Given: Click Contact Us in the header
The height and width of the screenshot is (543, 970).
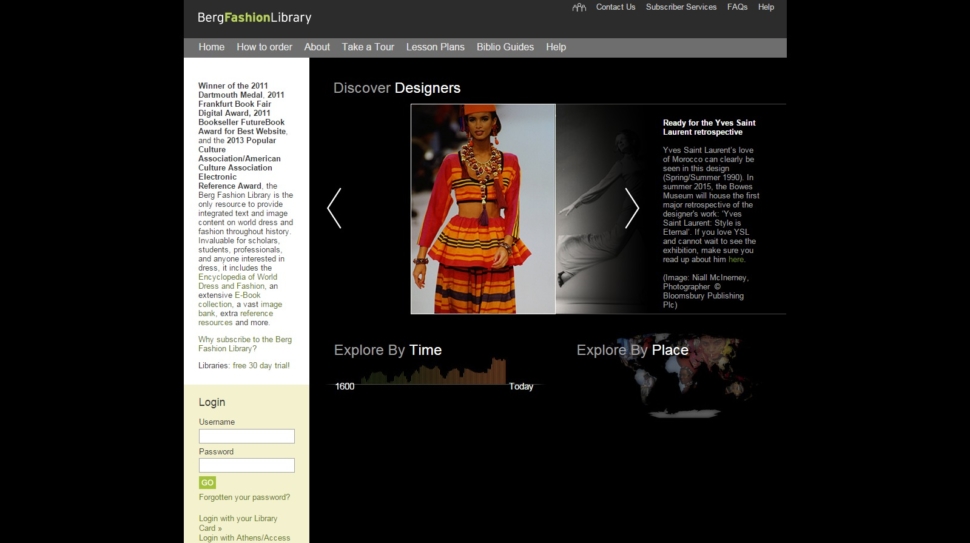Looking at the screenshot, I should pos(615,7).
